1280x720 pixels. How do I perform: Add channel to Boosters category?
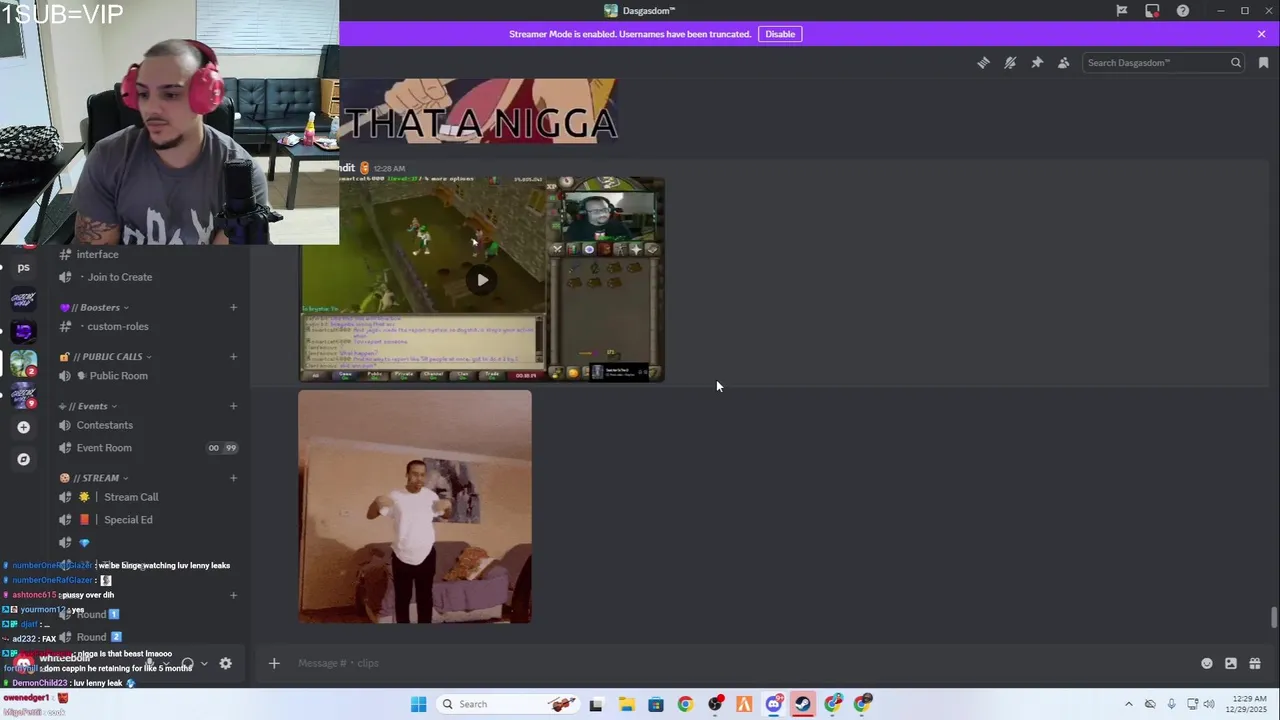233,307
